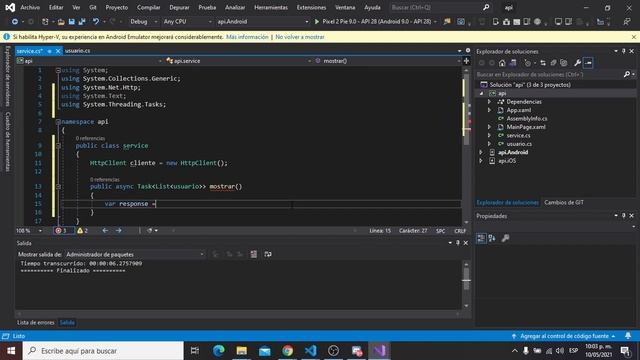Viewport: 640px width, 360px height.
Task: Click Sync with Active Document icon
Action: (x=543, y=63)
